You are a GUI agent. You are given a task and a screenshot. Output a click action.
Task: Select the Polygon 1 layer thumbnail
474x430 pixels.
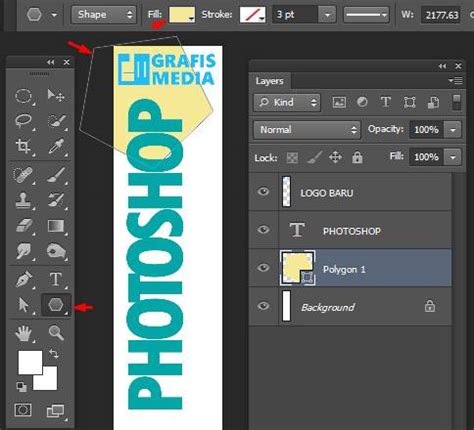[297, 268]
